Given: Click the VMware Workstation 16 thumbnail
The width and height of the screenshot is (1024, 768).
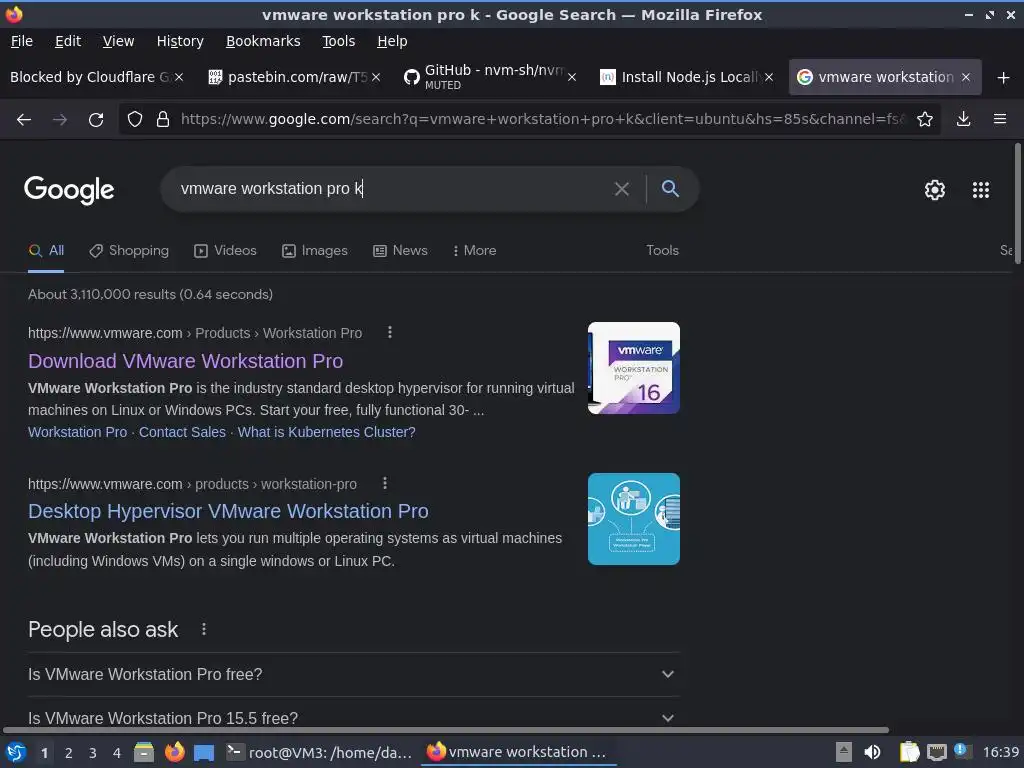Looking at the screenshot, I should [633, 368].
